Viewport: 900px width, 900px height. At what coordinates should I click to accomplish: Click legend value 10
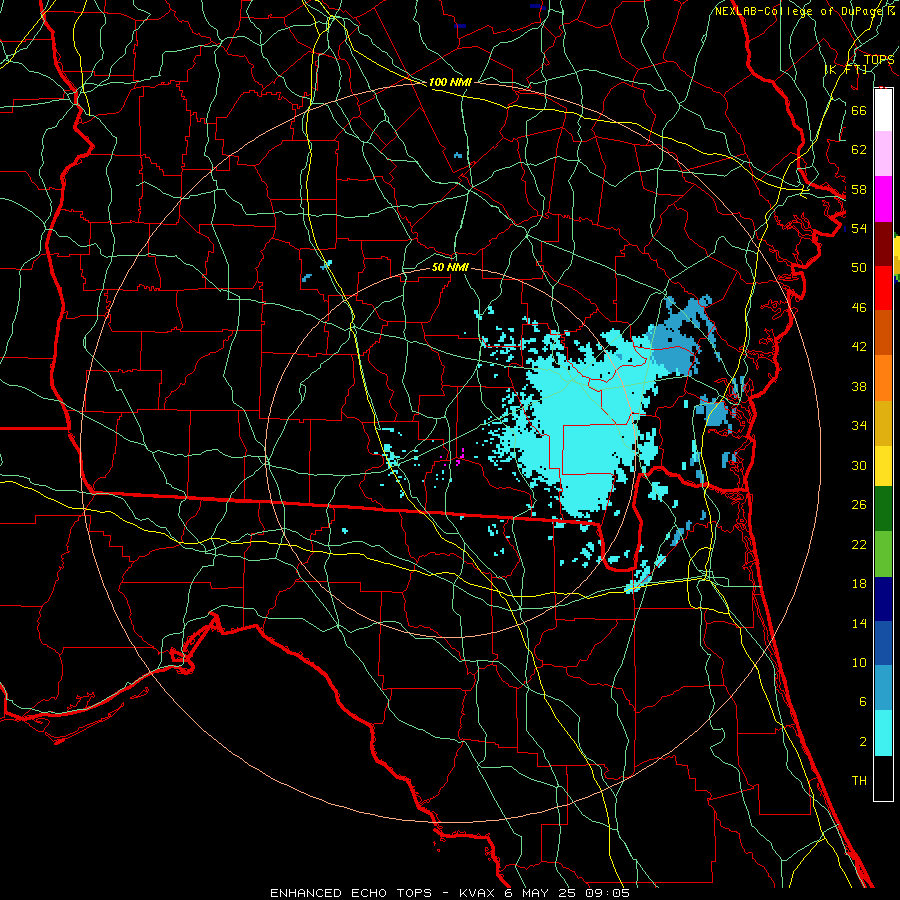(859, 662)
